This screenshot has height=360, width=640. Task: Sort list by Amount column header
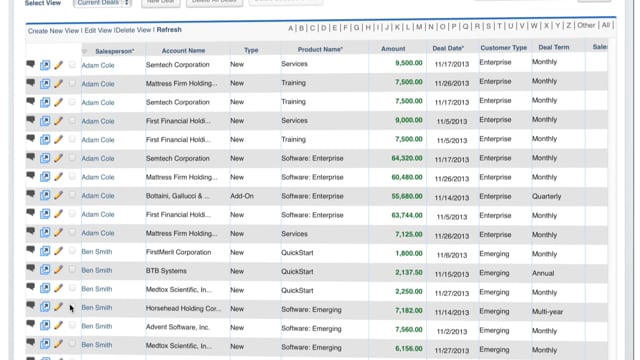point(393,49)
